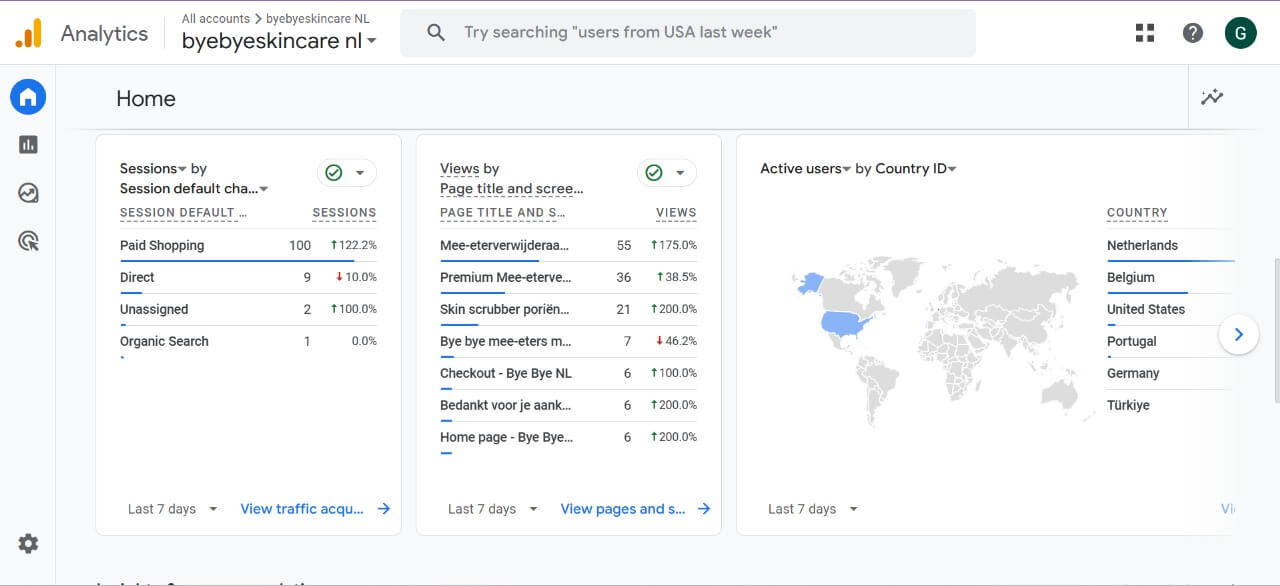Open the byebyeskincare nl property selector
The image size is (1280, 586).
pos(279,42)
